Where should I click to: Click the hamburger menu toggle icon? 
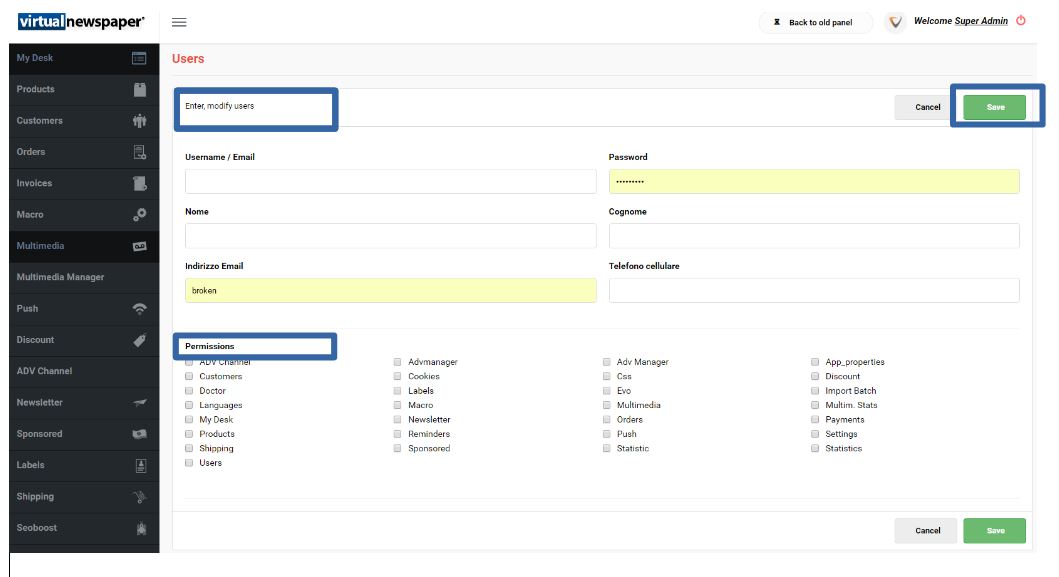pos(179,22)
